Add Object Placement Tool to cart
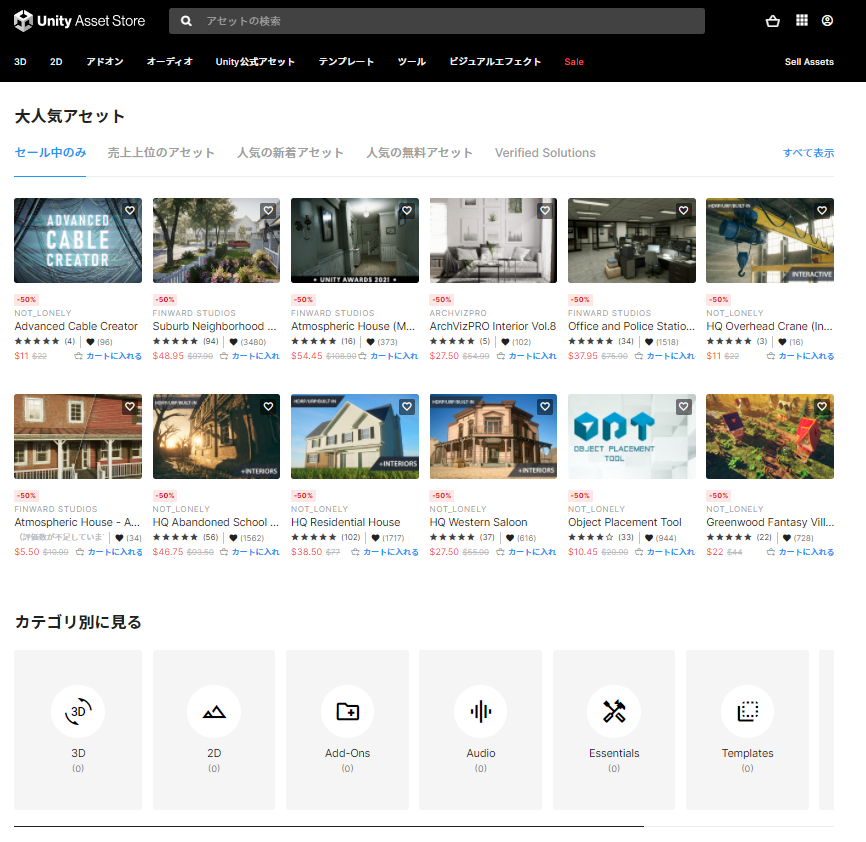This screenshot has height=842, width=866. point(665,552)
